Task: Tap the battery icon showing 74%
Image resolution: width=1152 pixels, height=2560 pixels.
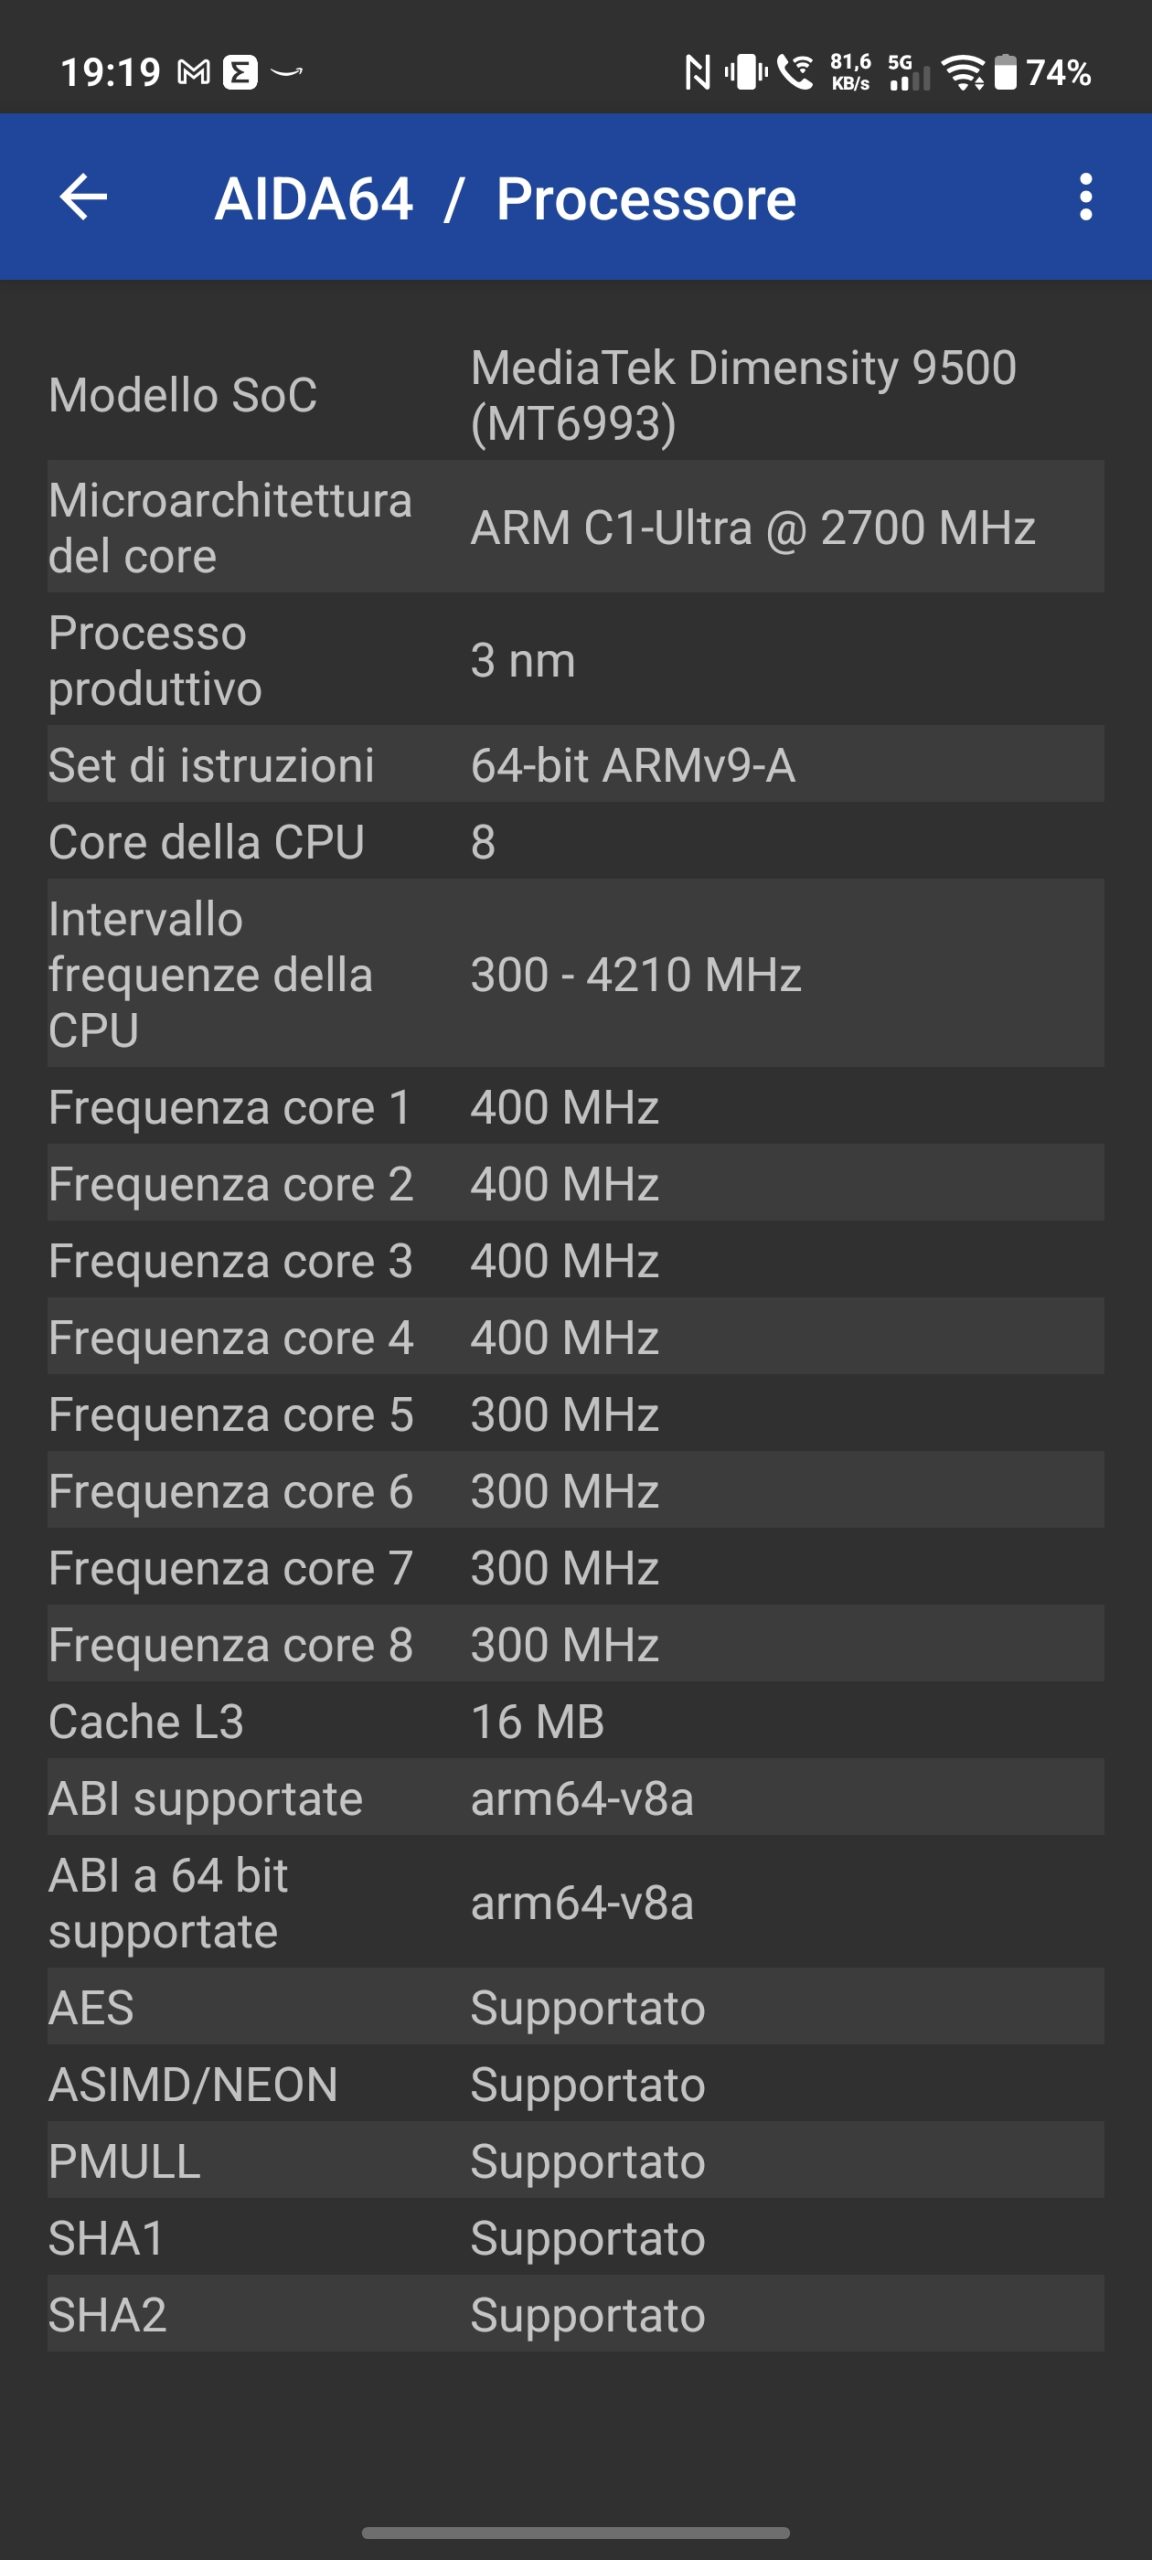Action: 1006,72
